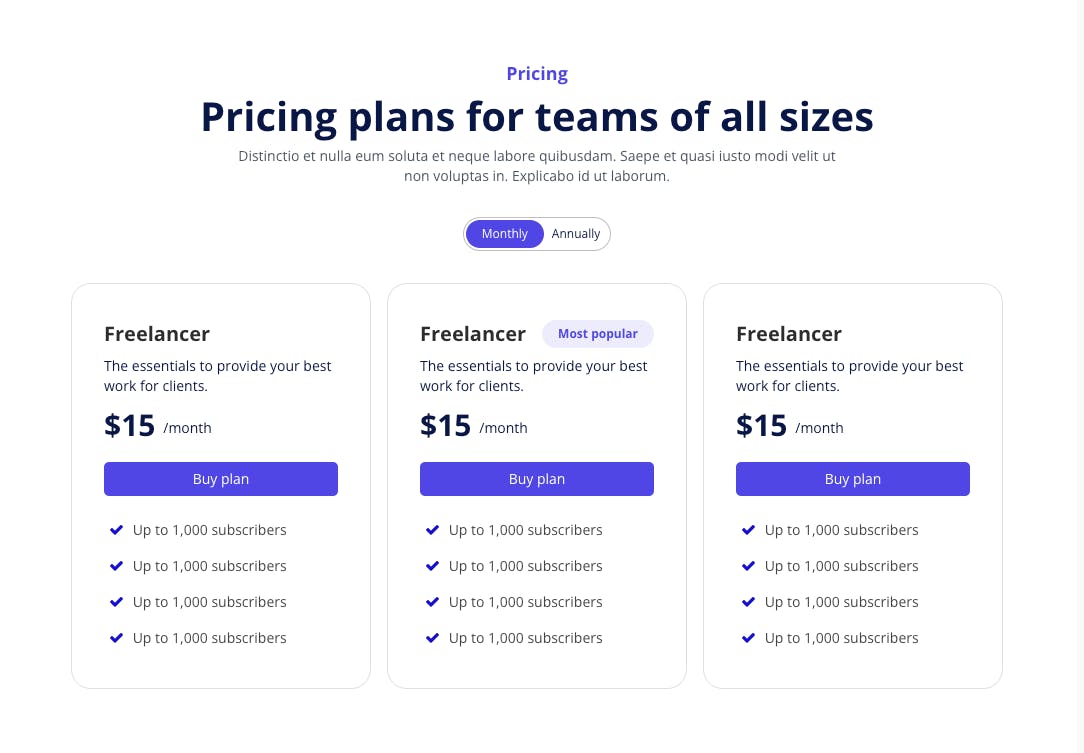Buy plan on the Most popular card
The width and height of the screenshot is (1084, 753).
[536, 479]
